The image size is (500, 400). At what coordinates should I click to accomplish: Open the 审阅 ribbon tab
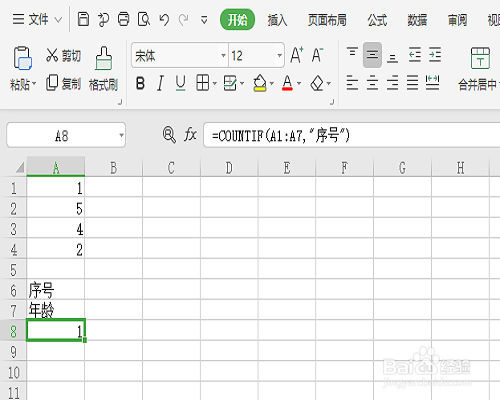(457, 20)
